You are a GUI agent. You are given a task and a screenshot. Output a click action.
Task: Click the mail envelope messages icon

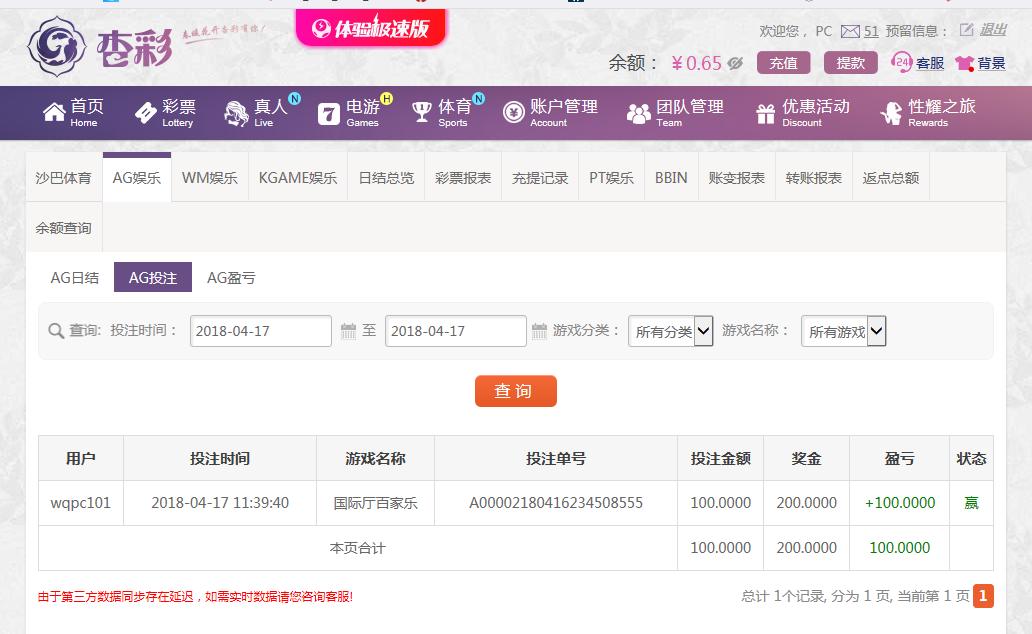[850, 31]
